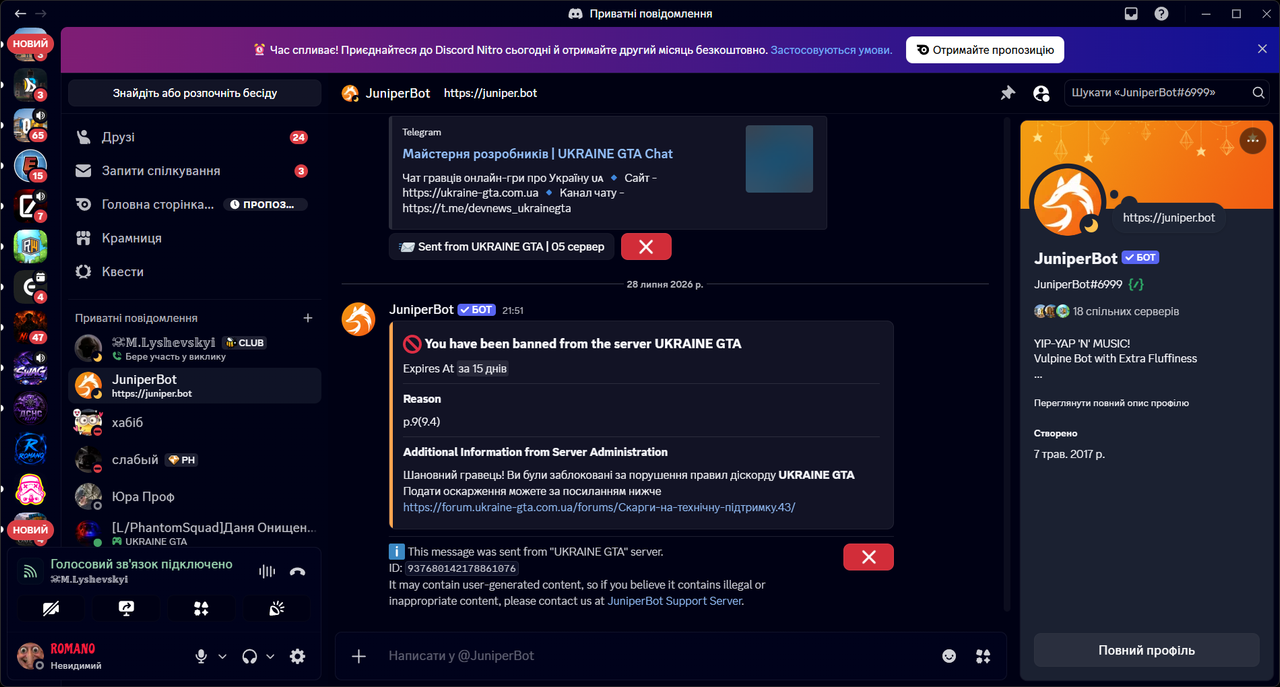Open server with red E icon, badge 15
The height and width of the screenshot is (687, 1280).
point(30,165)
